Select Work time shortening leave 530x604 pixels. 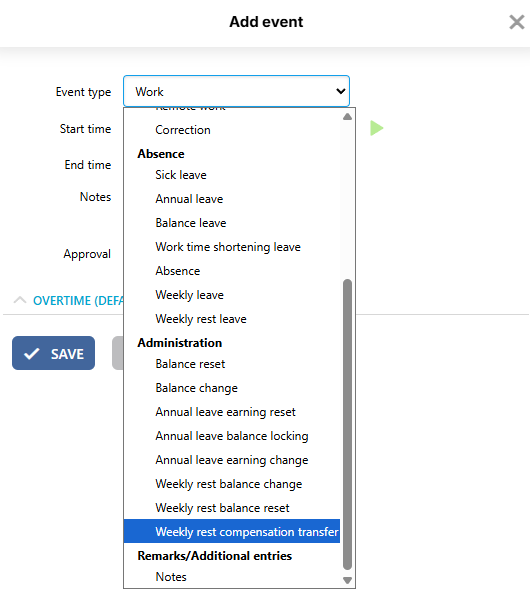tap(232, 247)
